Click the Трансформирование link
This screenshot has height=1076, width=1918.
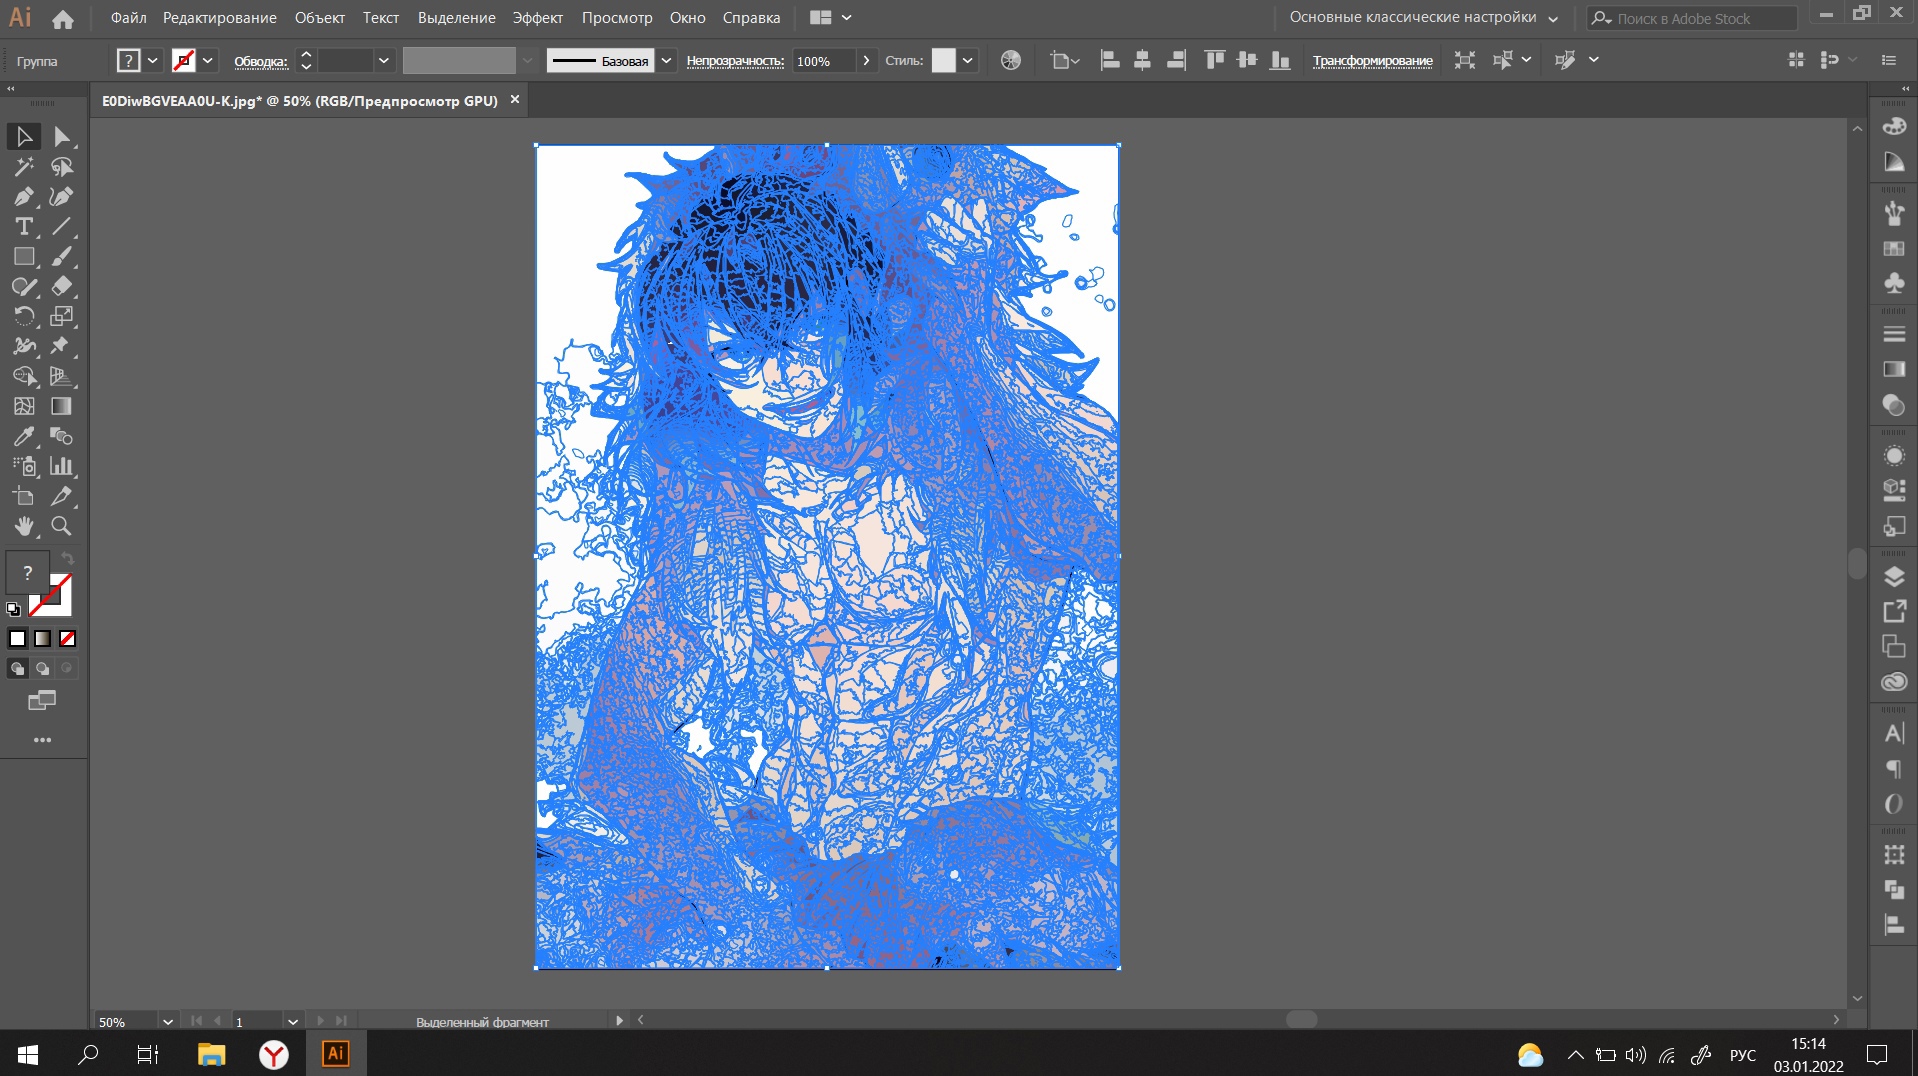(x=1372, y=61)
